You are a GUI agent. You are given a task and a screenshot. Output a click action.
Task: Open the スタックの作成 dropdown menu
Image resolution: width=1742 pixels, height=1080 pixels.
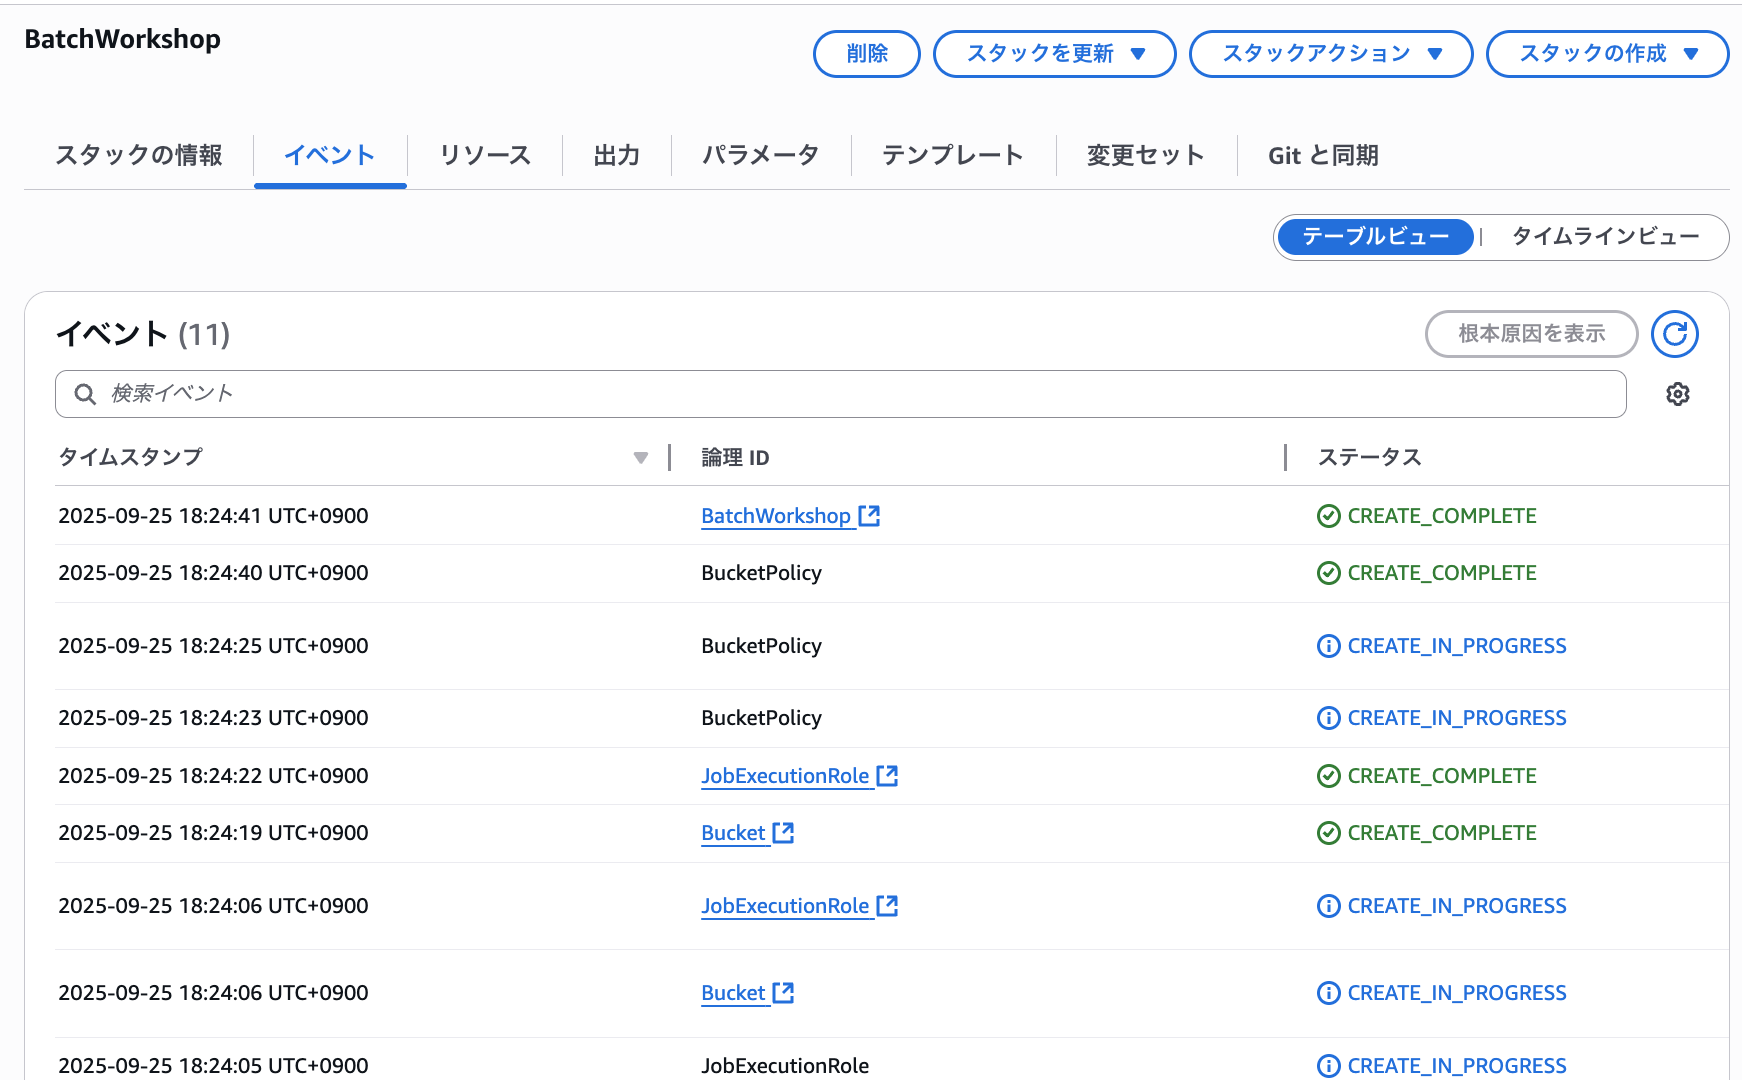click(x=1608, y=54)
